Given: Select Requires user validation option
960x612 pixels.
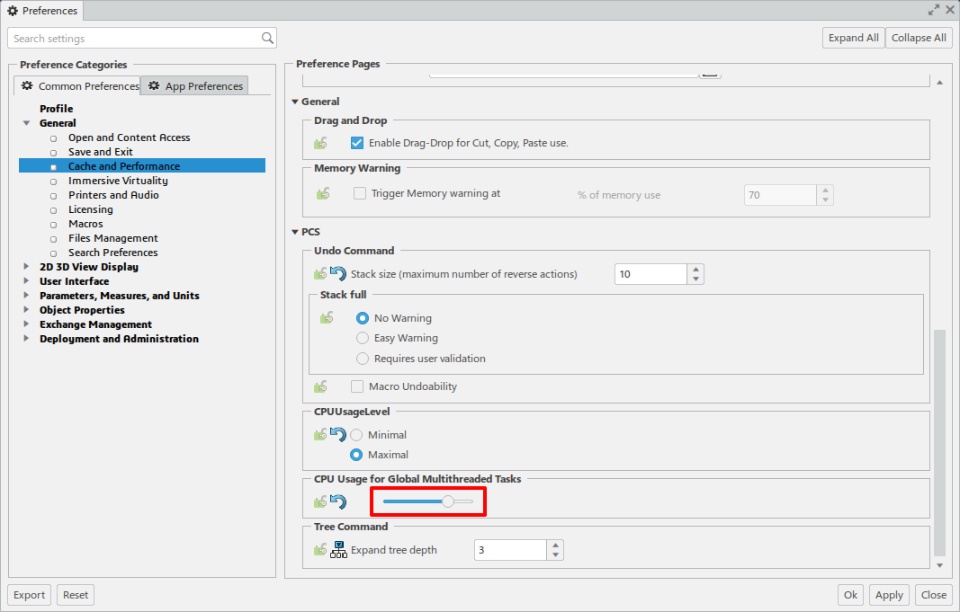Looking at the screenshot, I should 362,359.
